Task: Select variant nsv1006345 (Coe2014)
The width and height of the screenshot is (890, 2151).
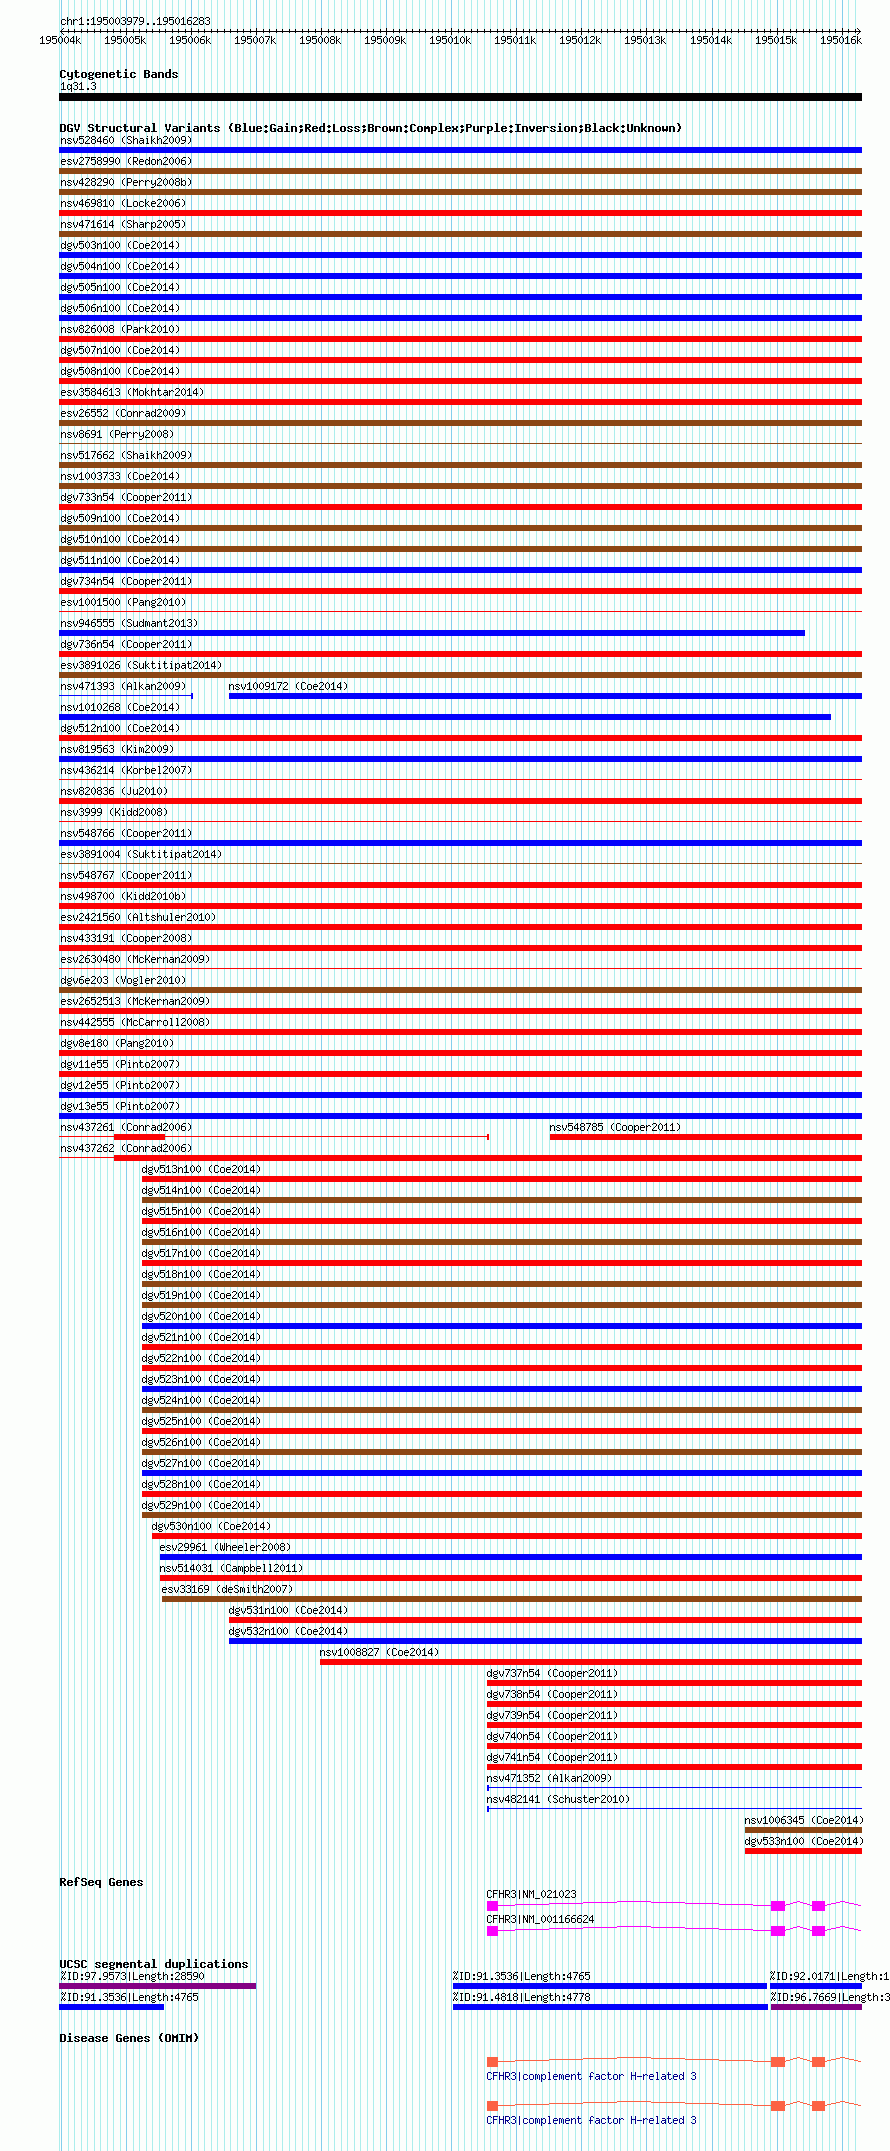Action: (x=803, y=1820)
